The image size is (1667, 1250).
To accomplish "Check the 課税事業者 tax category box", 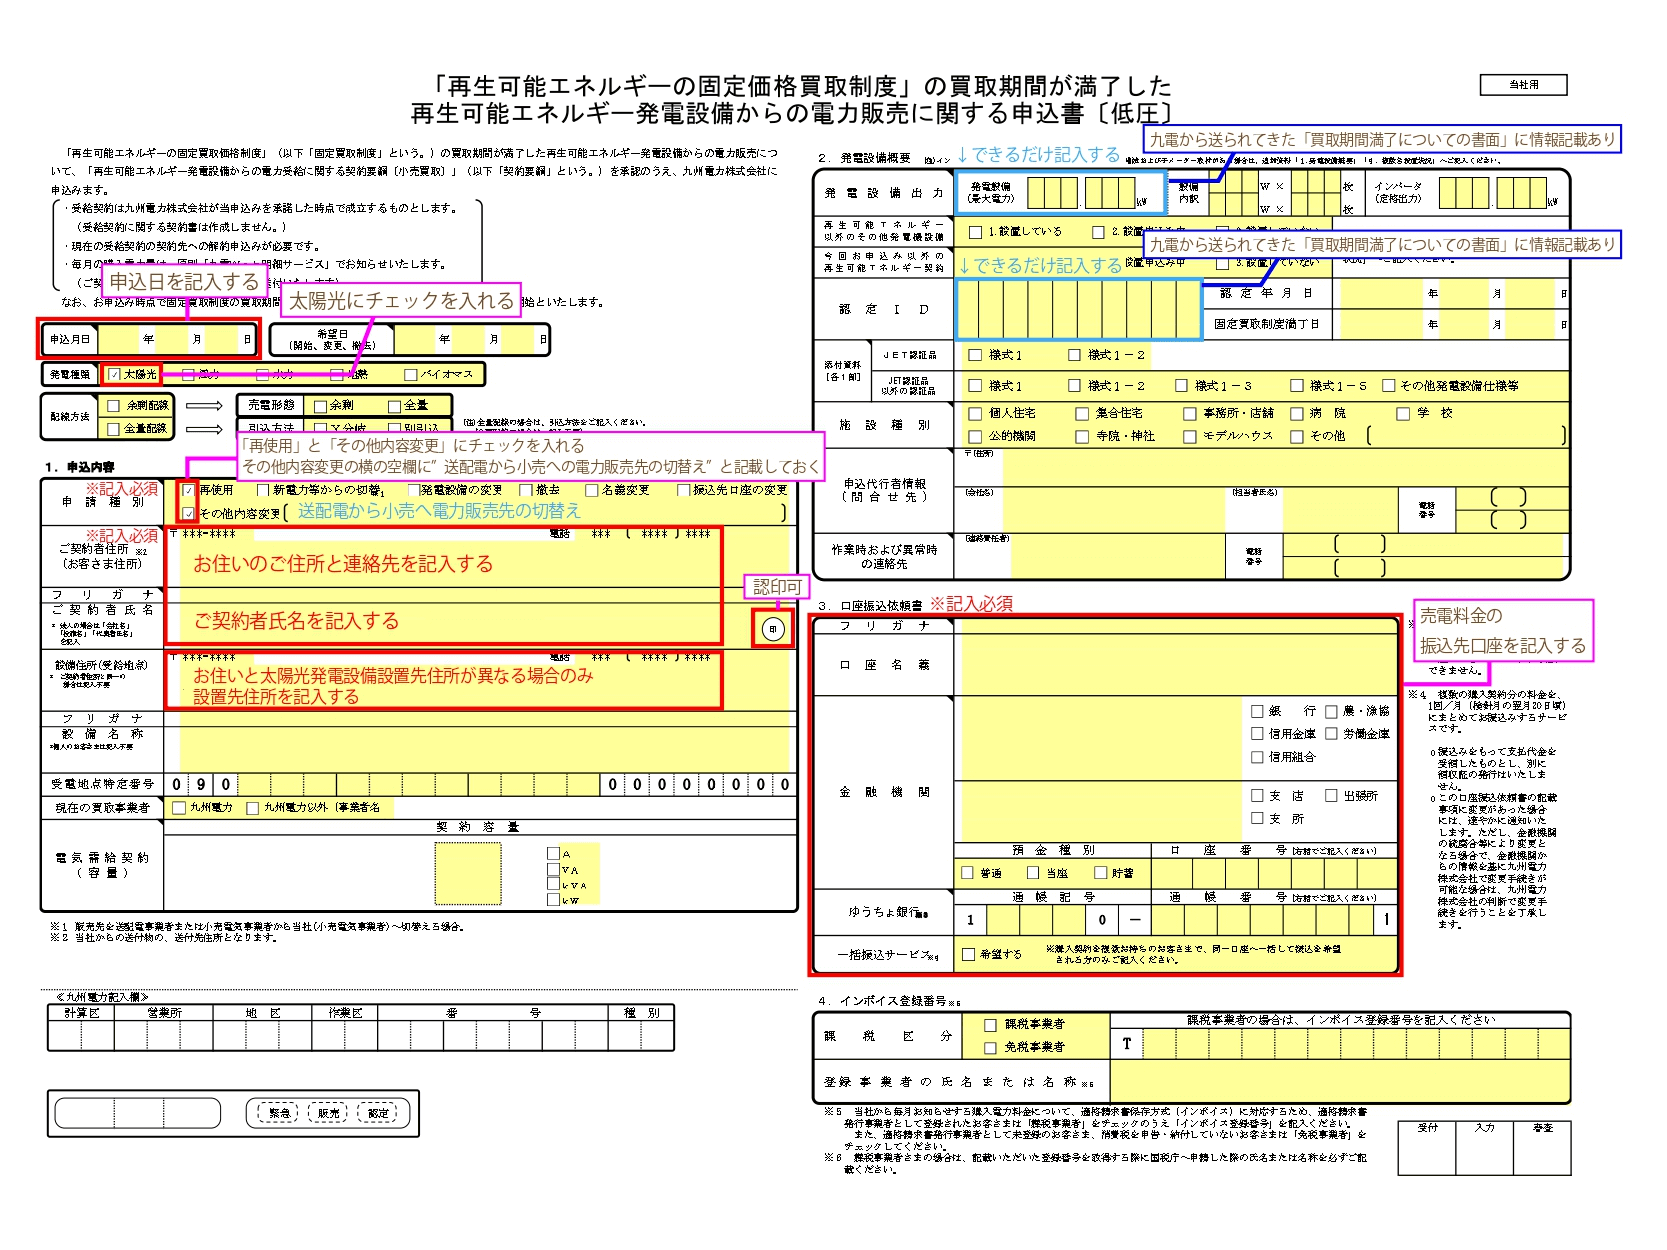I will [991, 1025].
